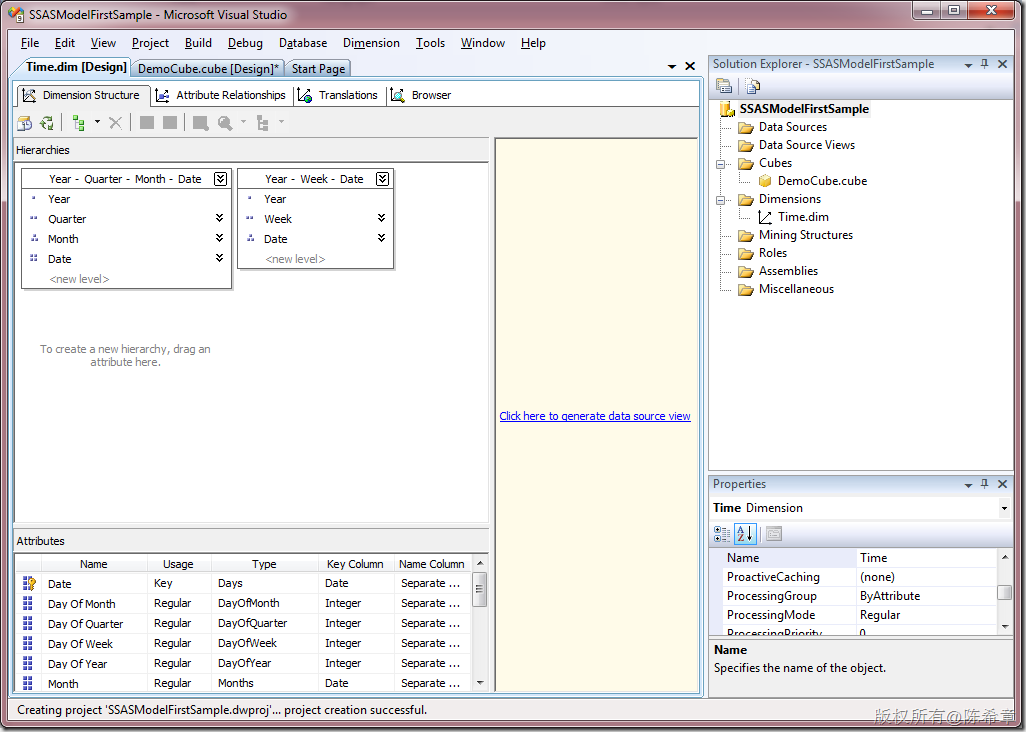The width and height of the screenshot is (1026, 732).
Task: Click the Delete (X) toolbar icon
Action: point(115,122)
